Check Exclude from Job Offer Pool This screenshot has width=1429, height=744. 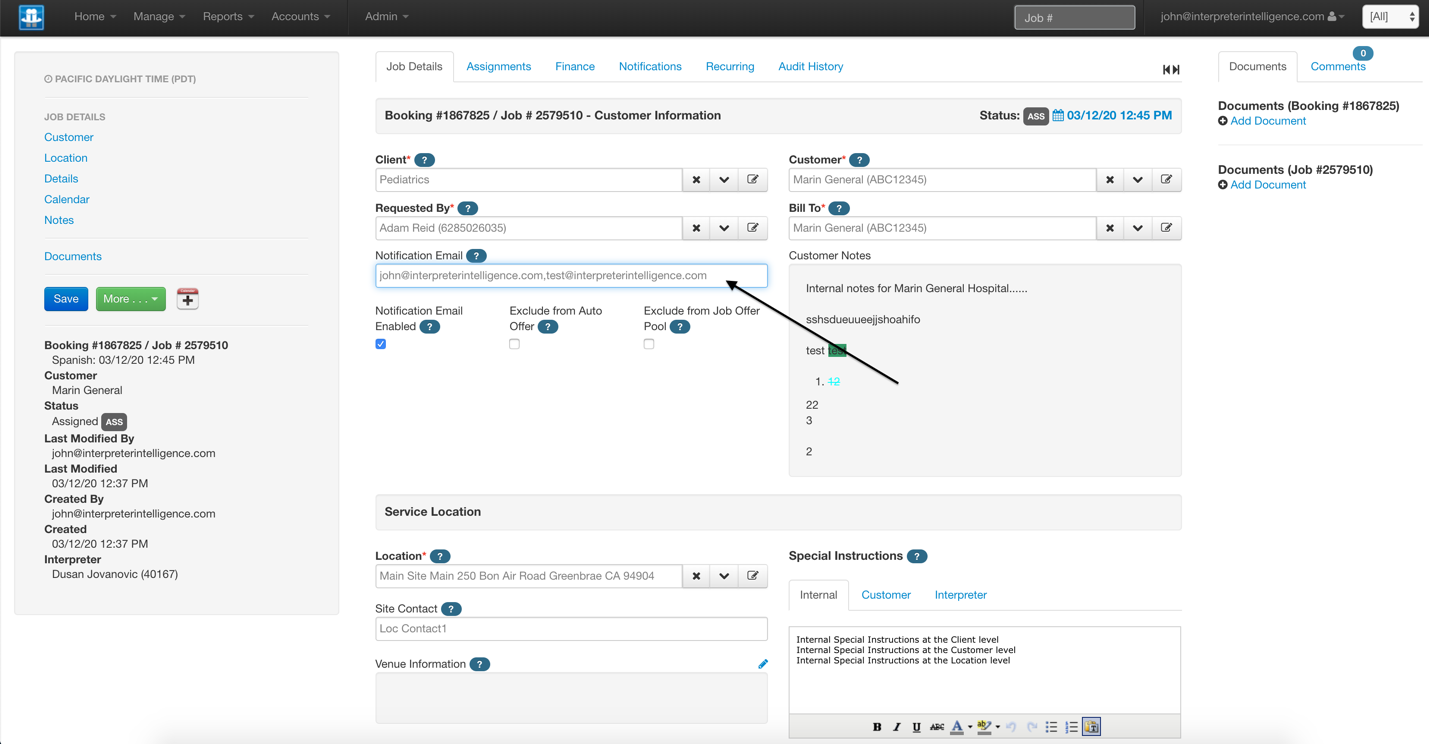[x=648, y=343]
